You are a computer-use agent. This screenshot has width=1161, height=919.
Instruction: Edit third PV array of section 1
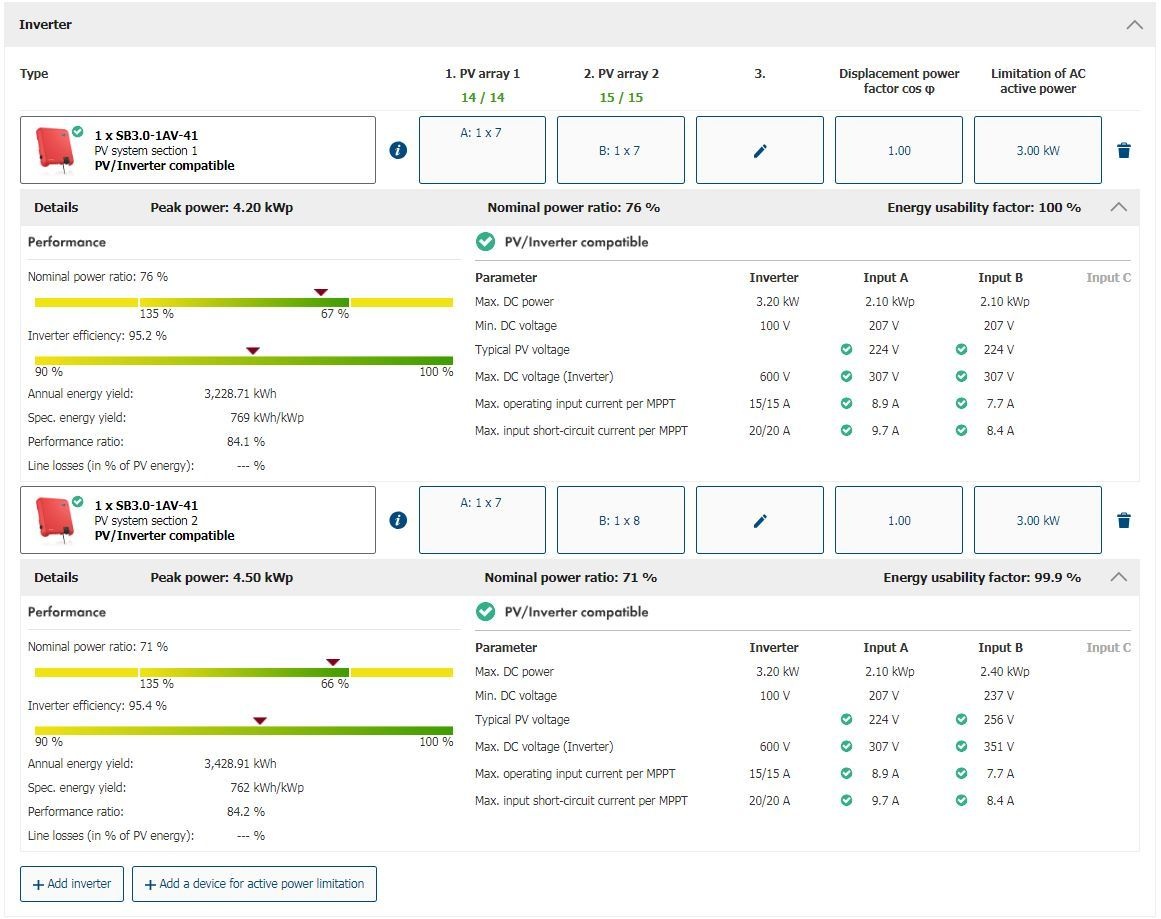click(x=759, y=150)
